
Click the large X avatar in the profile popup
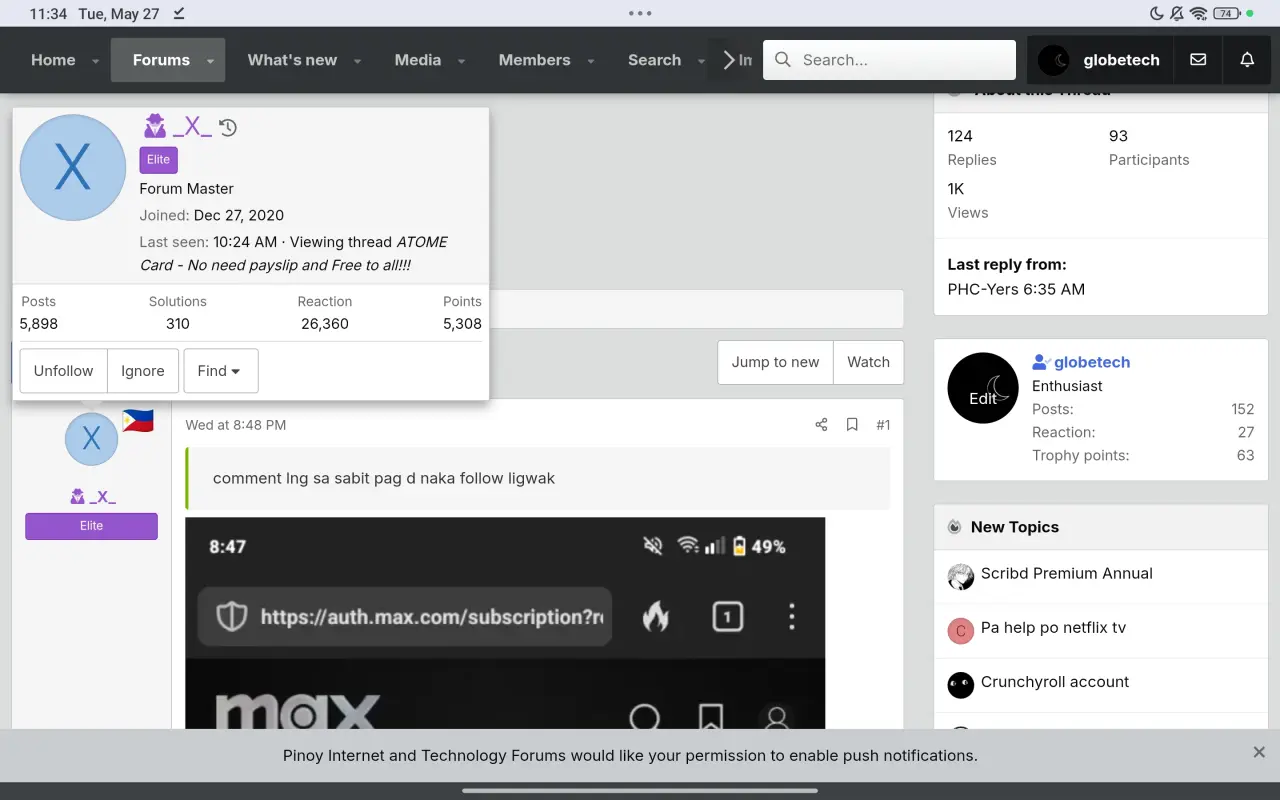[72, 167]
